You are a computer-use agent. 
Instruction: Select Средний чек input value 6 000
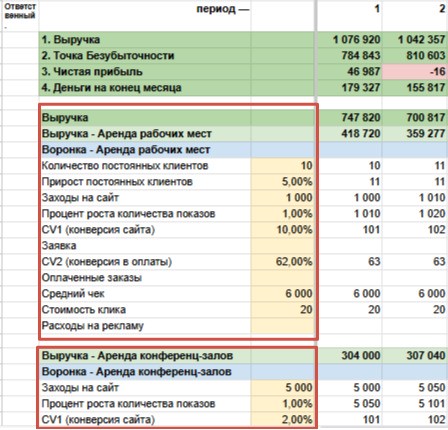282,294
